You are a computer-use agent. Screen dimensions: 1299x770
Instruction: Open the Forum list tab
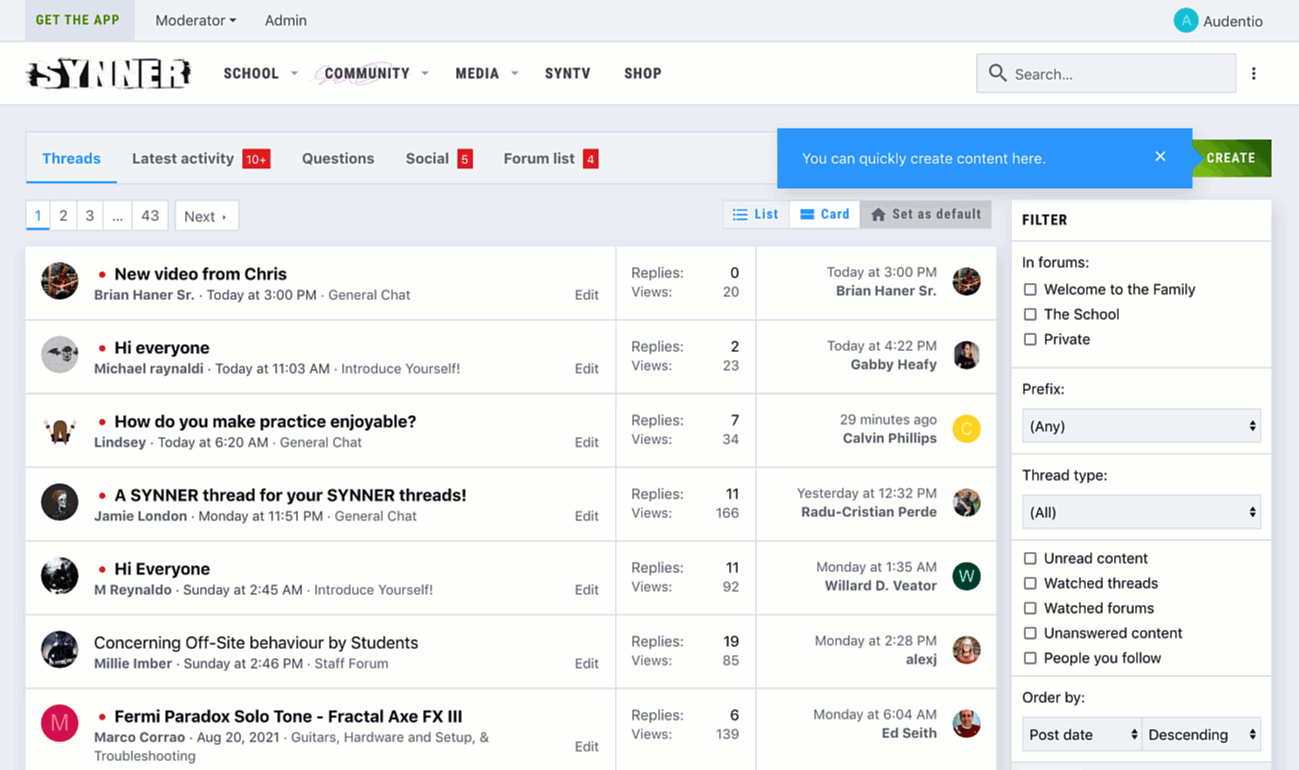tap(539, 158)
